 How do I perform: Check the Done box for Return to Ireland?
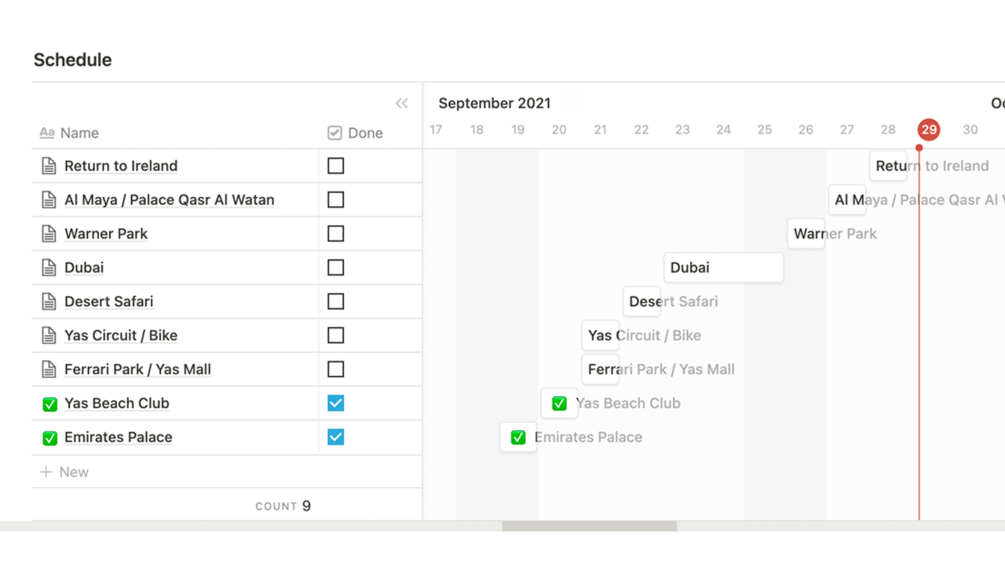click(336, 166)
